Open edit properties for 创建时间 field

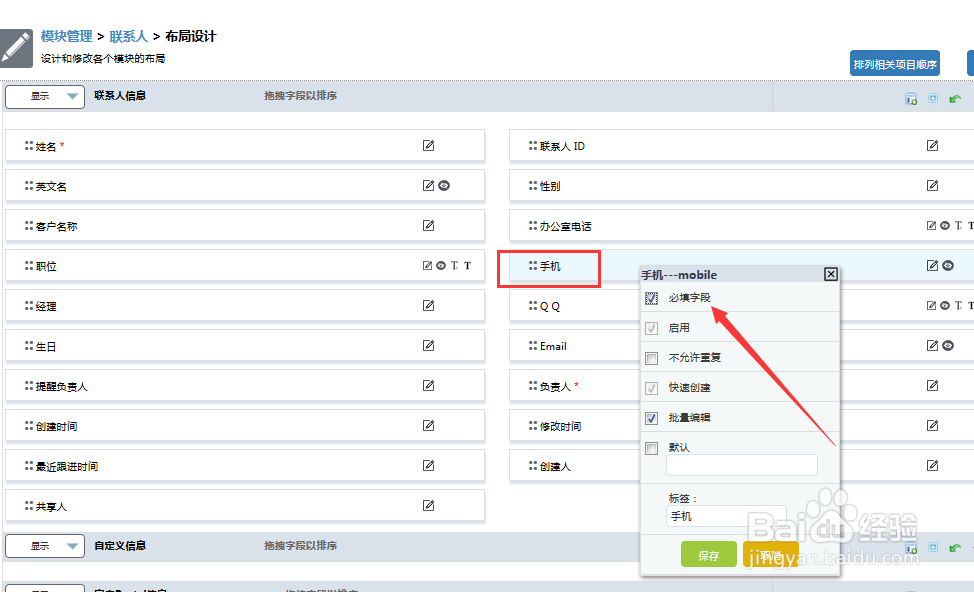click(429, 426)
